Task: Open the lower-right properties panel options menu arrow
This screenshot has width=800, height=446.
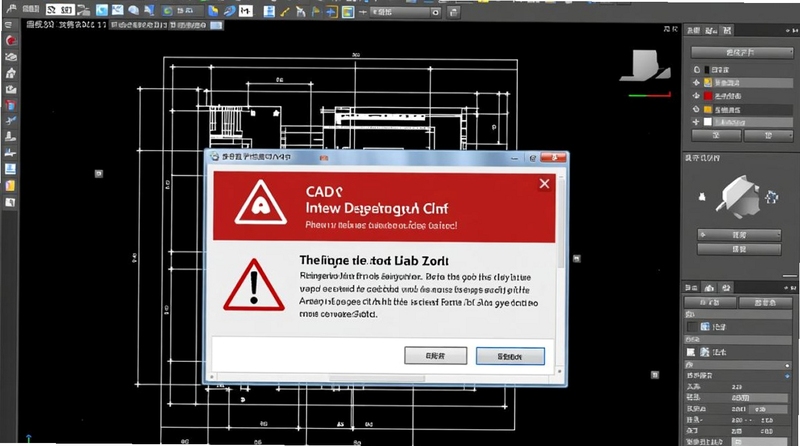Action: click(x=787, y=289)
